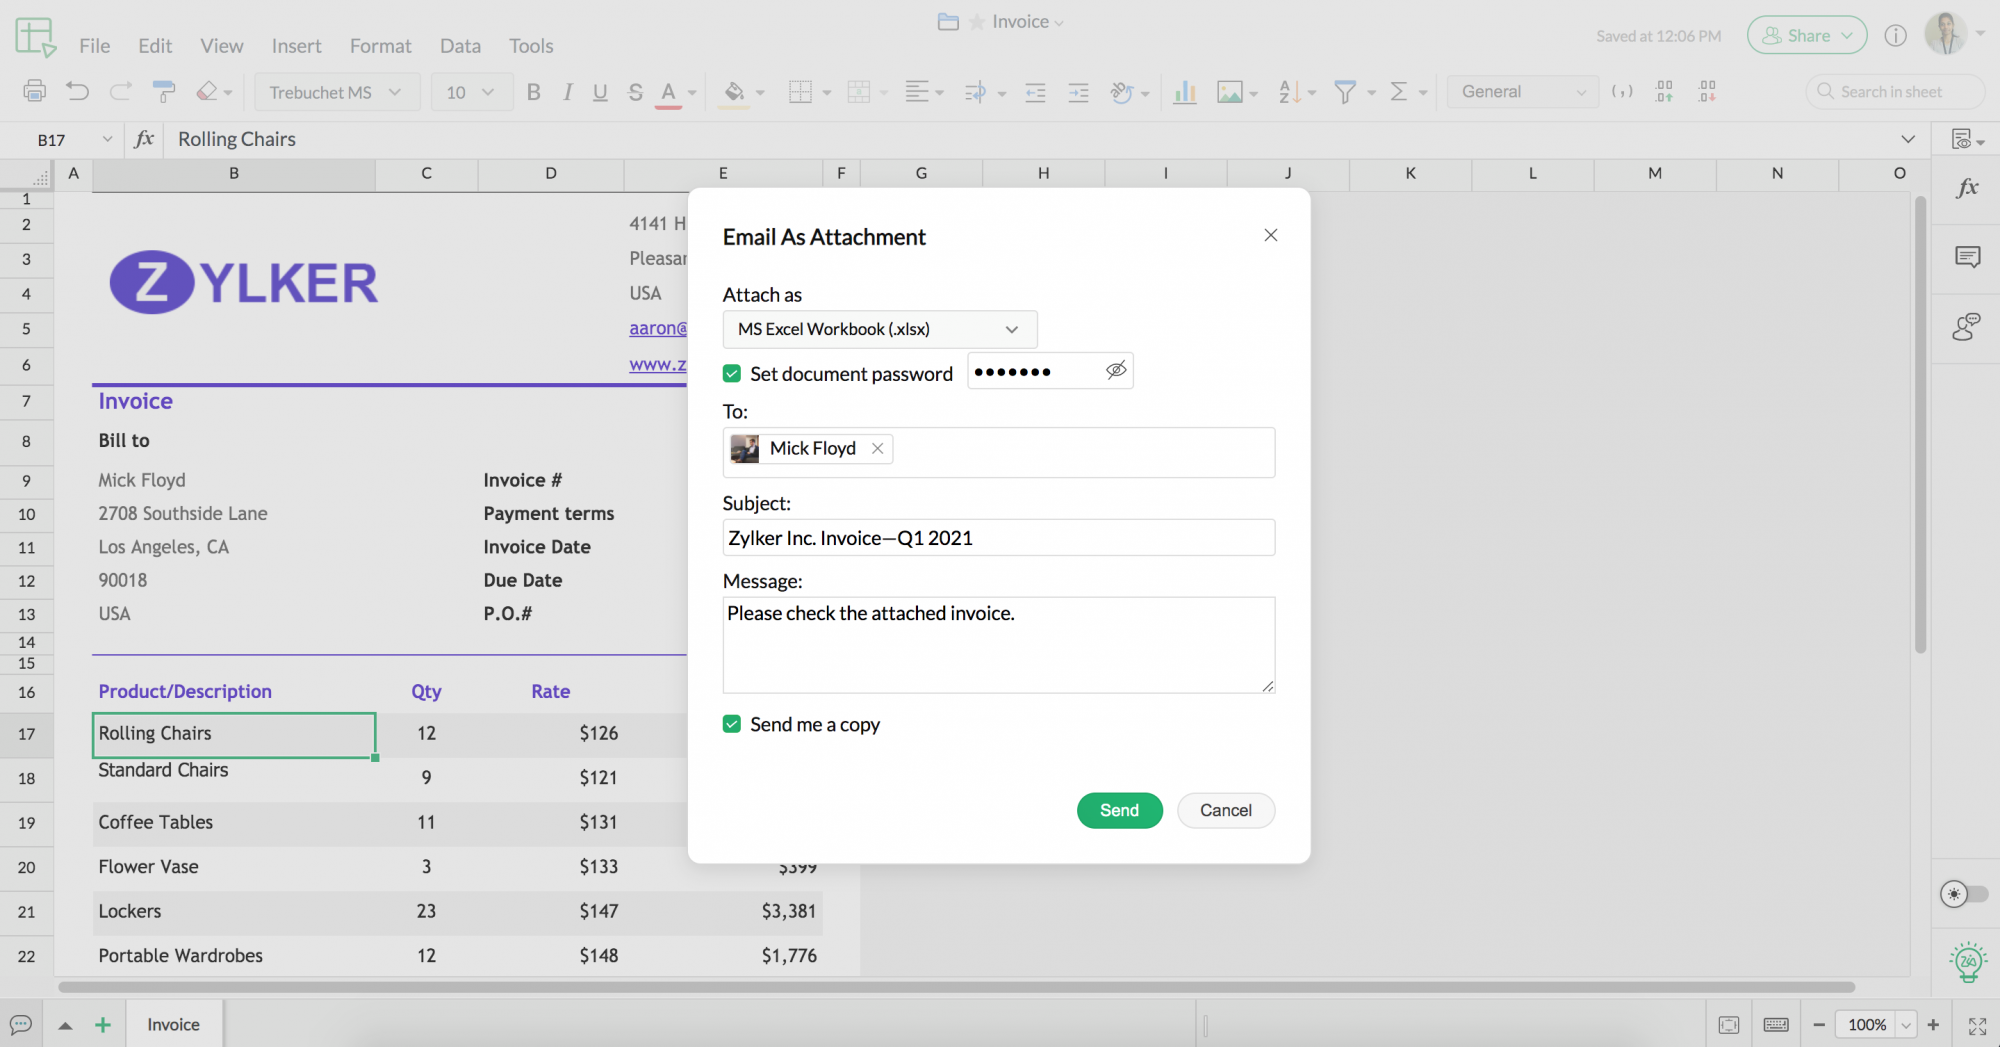Apply strikethrough formatting
The image size is (2000, 1047).
pyautogui.click(x=635, y=92)
